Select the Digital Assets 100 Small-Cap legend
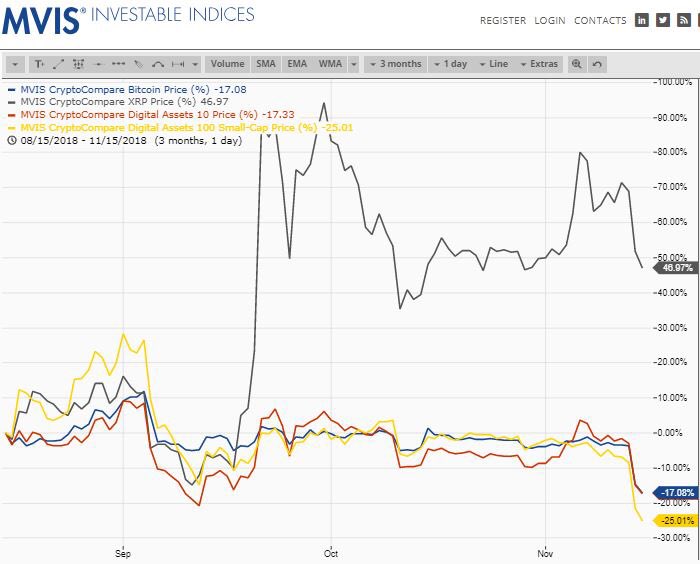700x564 pixels. coord(187,128)
